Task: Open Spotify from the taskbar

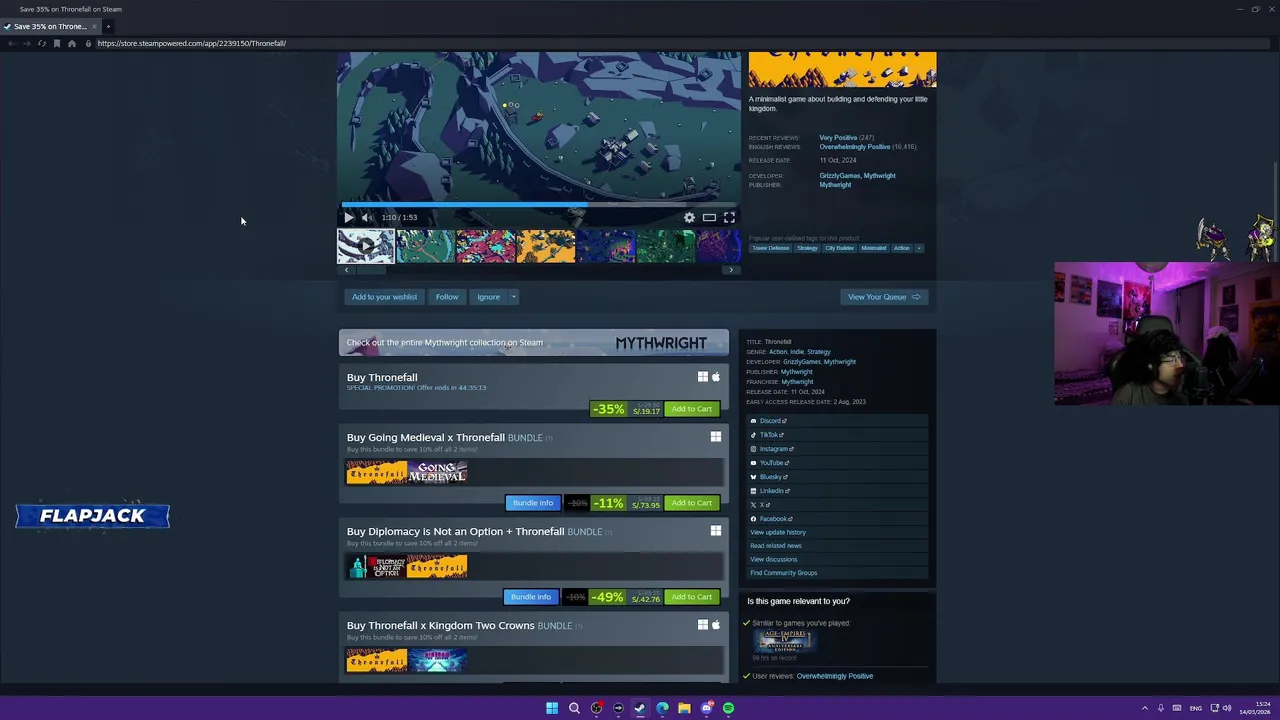Action: point(728,708)
